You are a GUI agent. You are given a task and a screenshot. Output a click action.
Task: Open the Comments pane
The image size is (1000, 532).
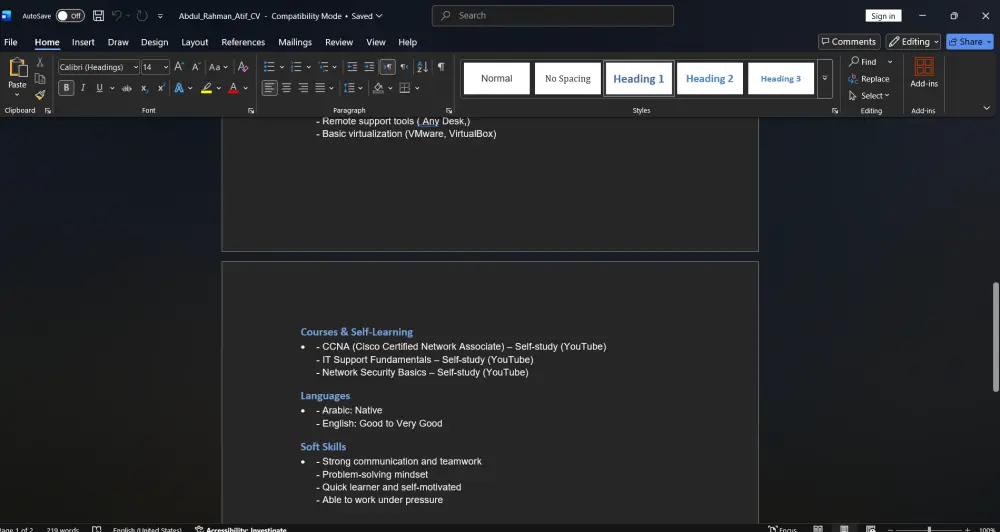pyautogui.click(x=849, y=41)
